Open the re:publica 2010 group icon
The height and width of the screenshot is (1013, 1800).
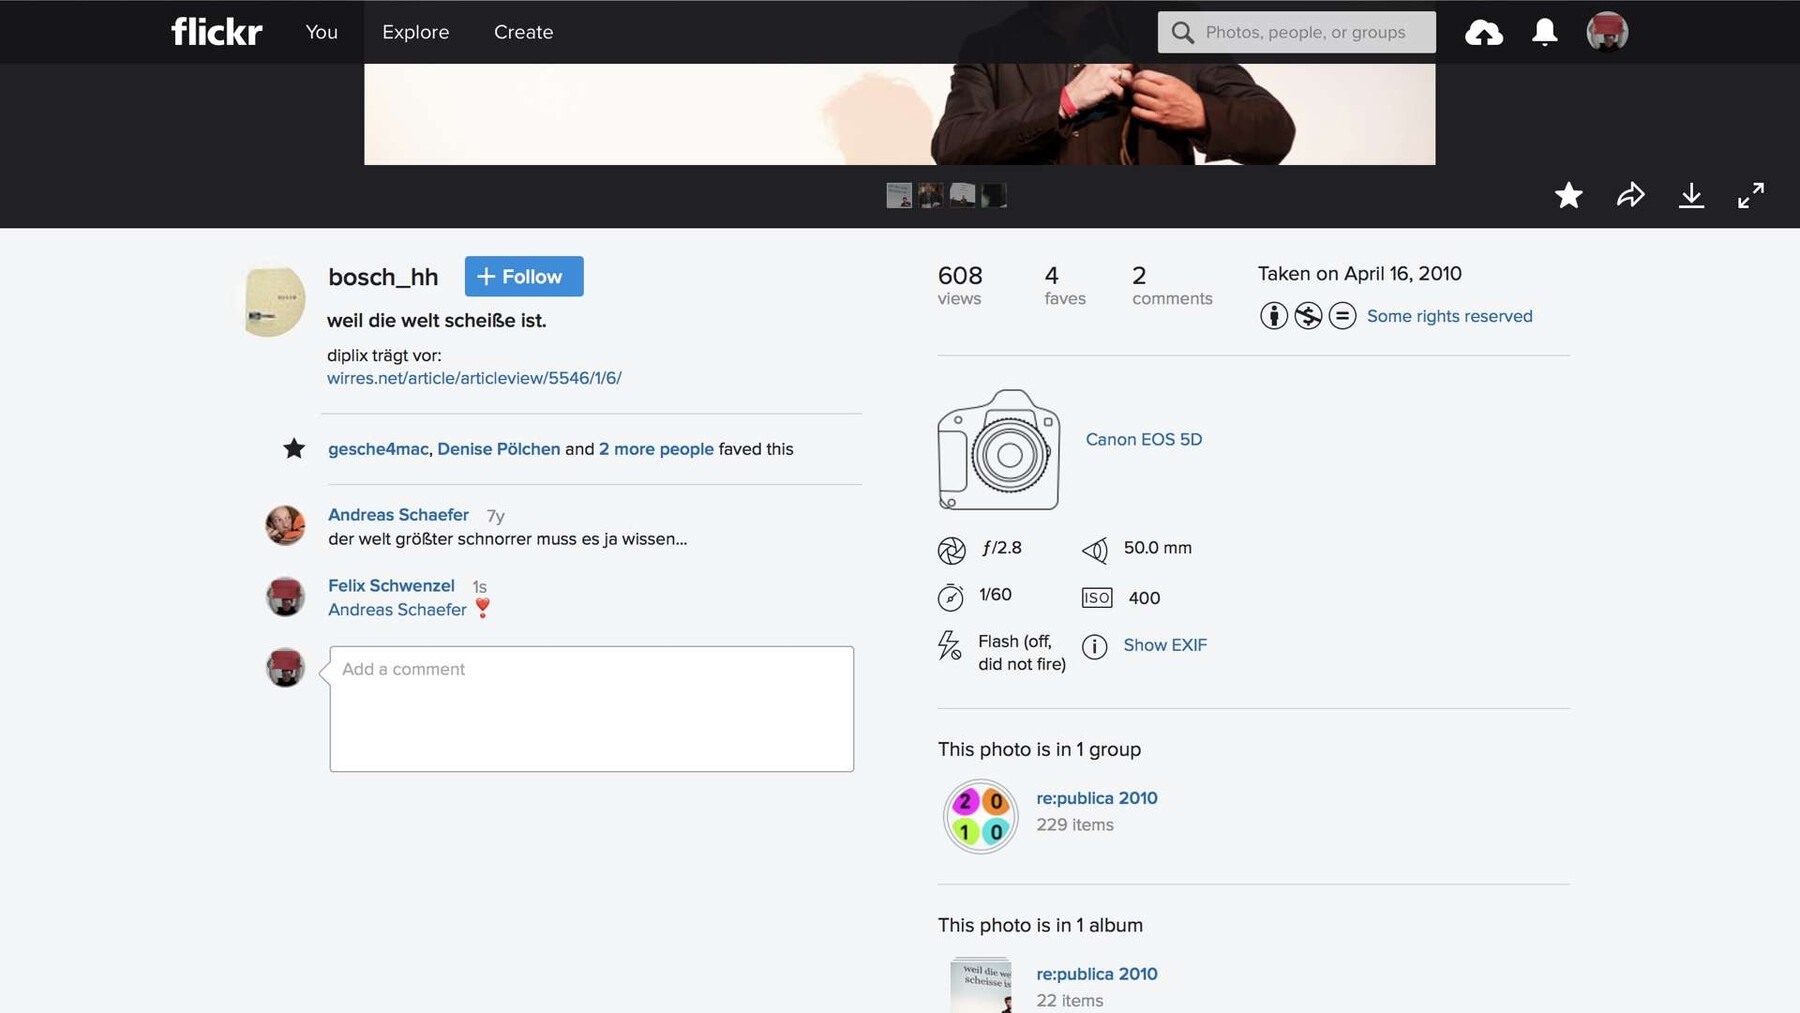pyautogui.click(x=980, y=816)
